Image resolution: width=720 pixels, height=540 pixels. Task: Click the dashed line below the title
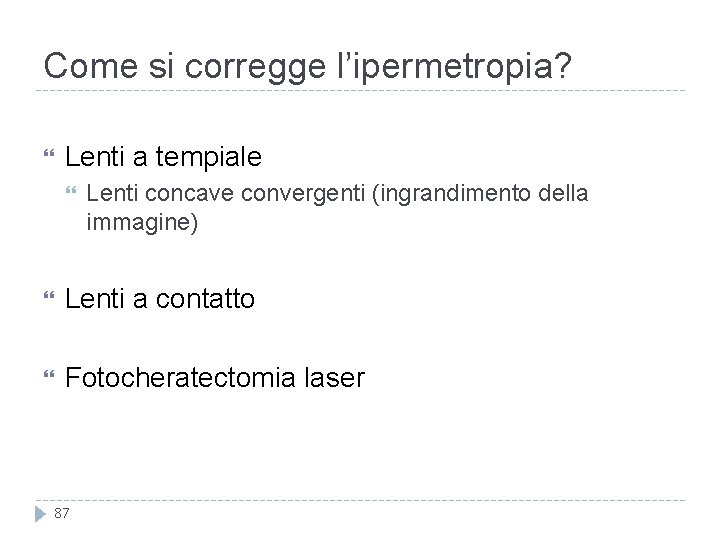(x=360, y=91)
